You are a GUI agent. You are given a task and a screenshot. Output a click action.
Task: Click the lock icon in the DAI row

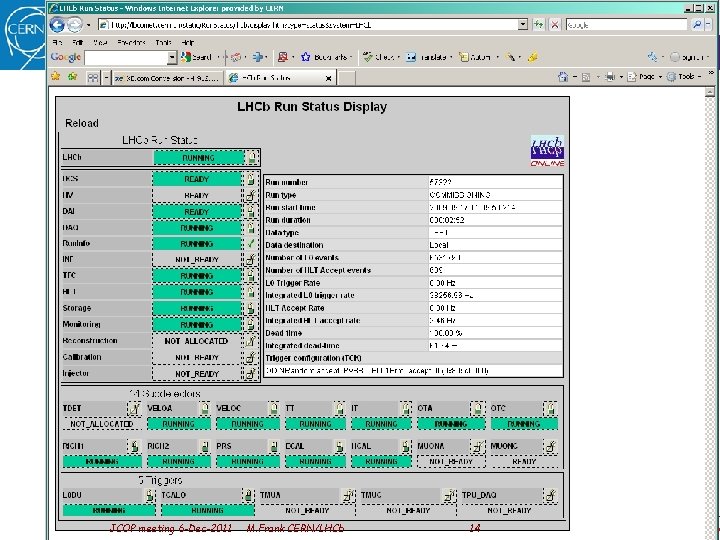pos(252,212)
